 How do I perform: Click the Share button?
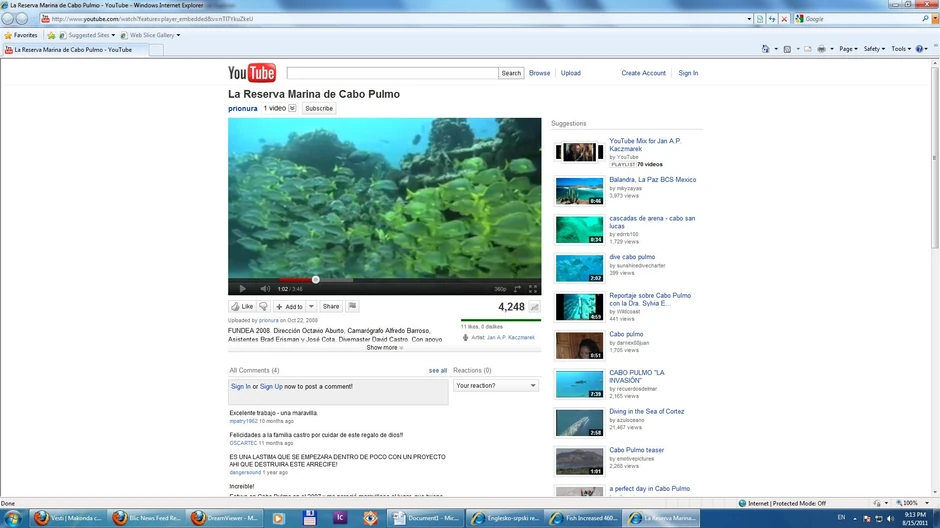[331, 307]
